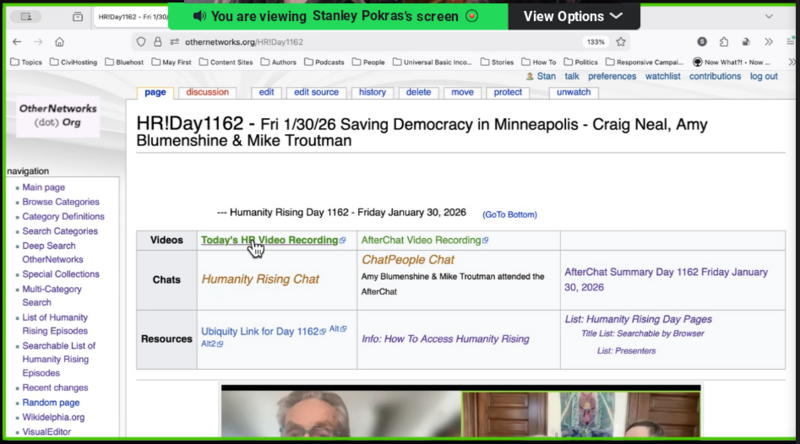800x444 pixels.
Task: Open the Politics bookmark folder
Action: (x=581, y=62)
